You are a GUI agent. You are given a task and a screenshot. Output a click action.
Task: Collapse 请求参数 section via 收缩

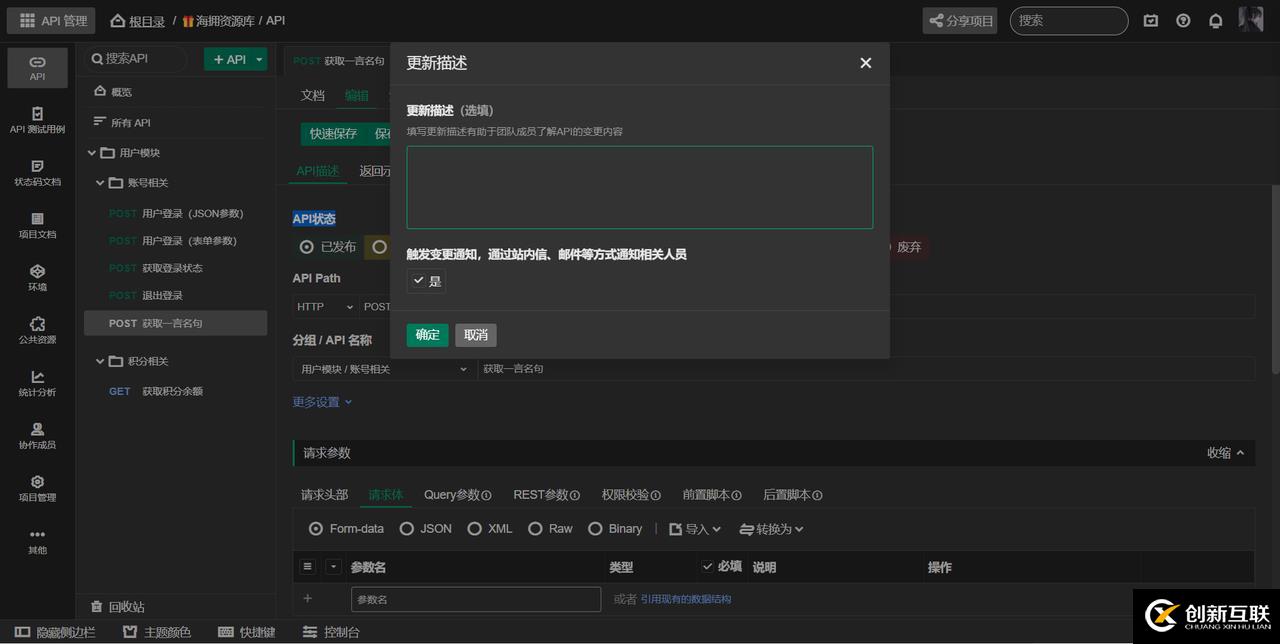pos(1226,453)
